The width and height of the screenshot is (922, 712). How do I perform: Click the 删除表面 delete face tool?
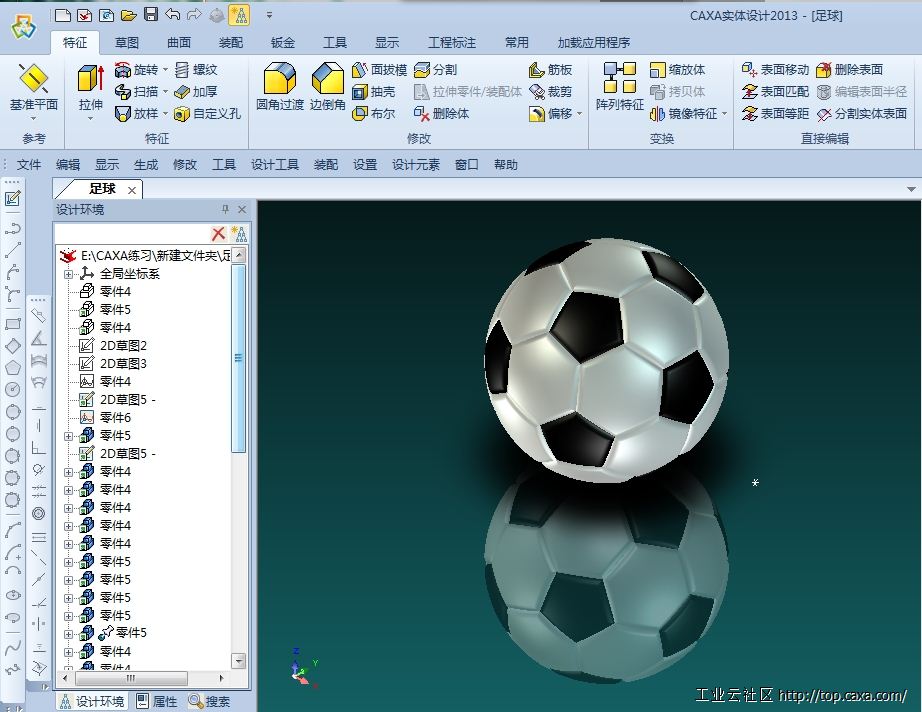click(x=849, y=70)
